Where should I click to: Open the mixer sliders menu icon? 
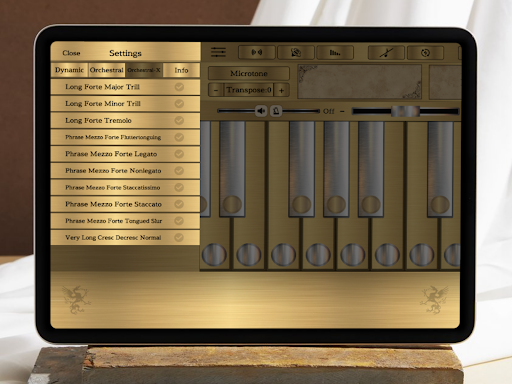tap(218, 52)
